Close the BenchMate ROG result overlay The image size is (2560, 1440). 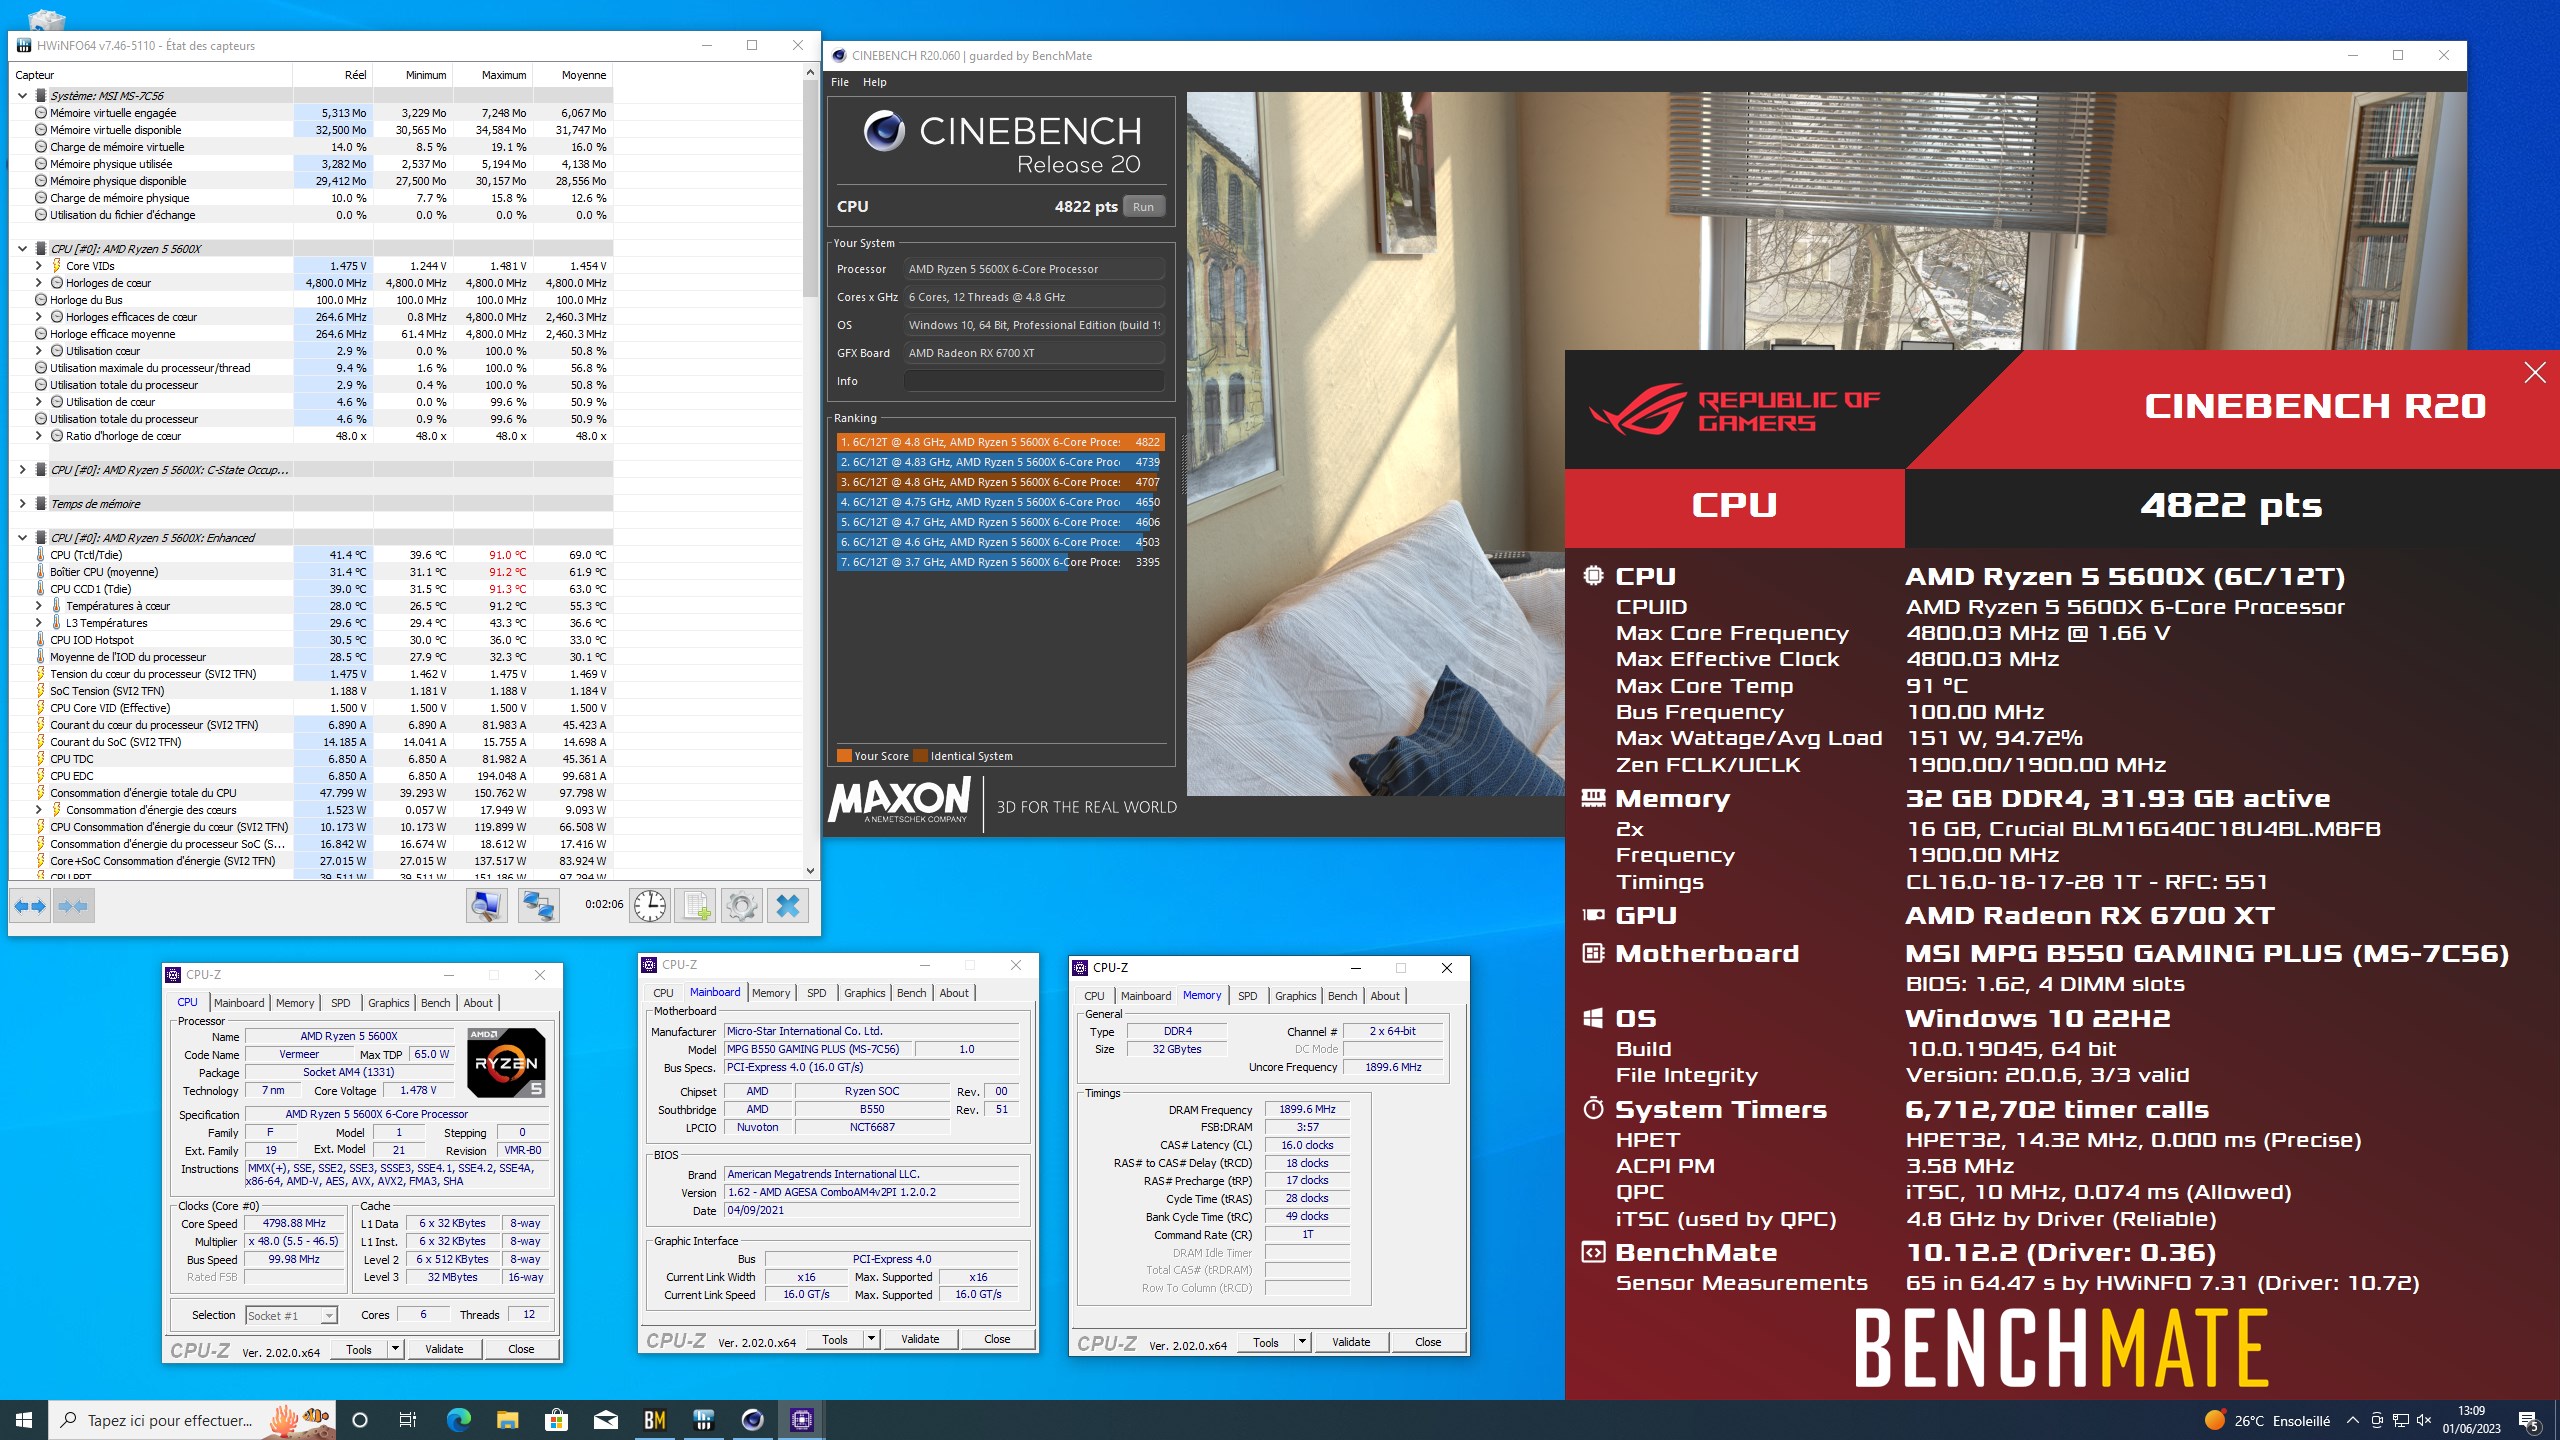2535,373
